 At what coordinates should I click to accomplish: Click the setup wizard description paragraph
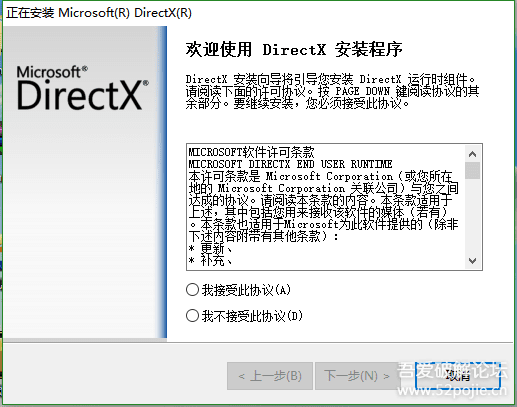coord(332,91)
